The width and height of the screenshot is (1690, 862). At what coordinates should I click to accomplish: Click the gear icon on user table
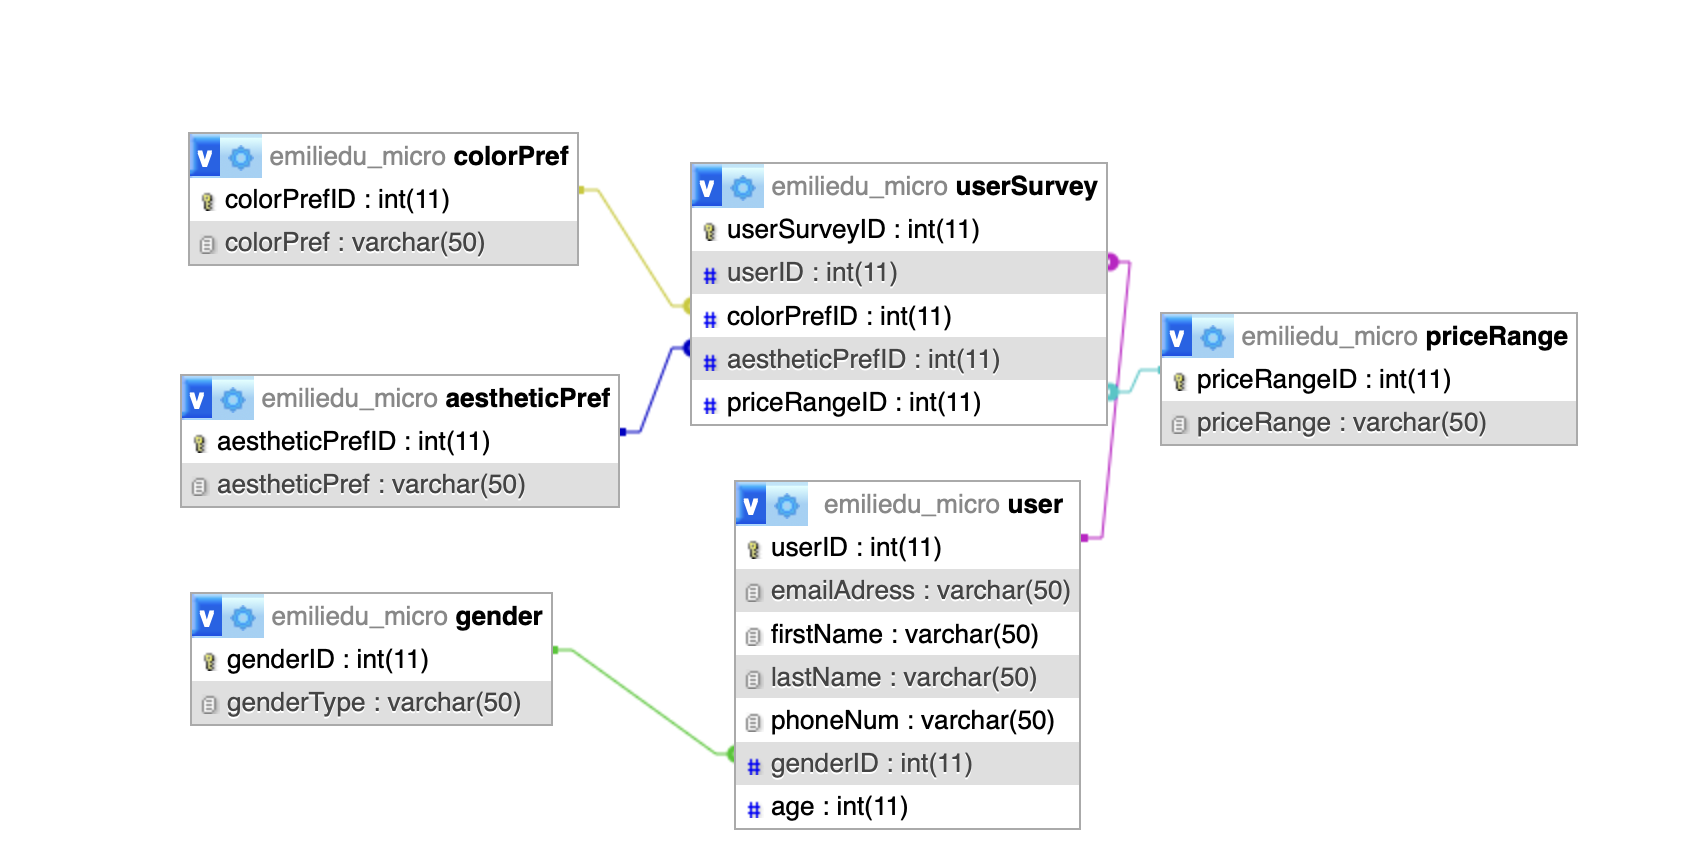[787, 506]
